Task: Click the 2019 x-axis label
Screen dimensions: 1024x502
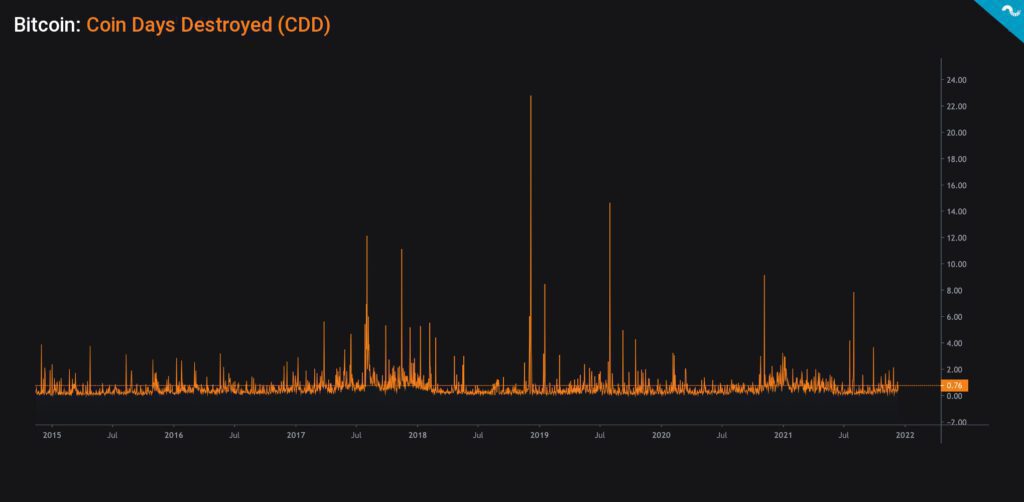Action: click(x=539, y=435)
